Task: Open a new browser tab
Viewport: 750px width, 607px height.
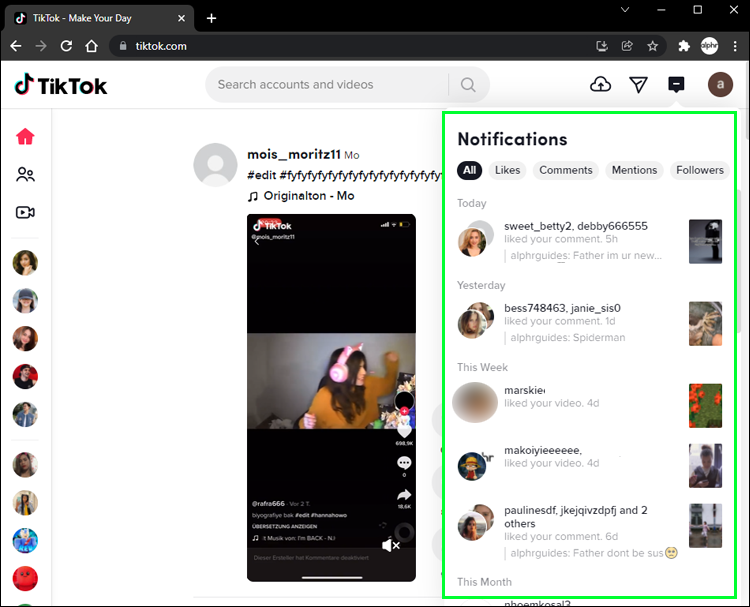Action: tap(211, 18)
